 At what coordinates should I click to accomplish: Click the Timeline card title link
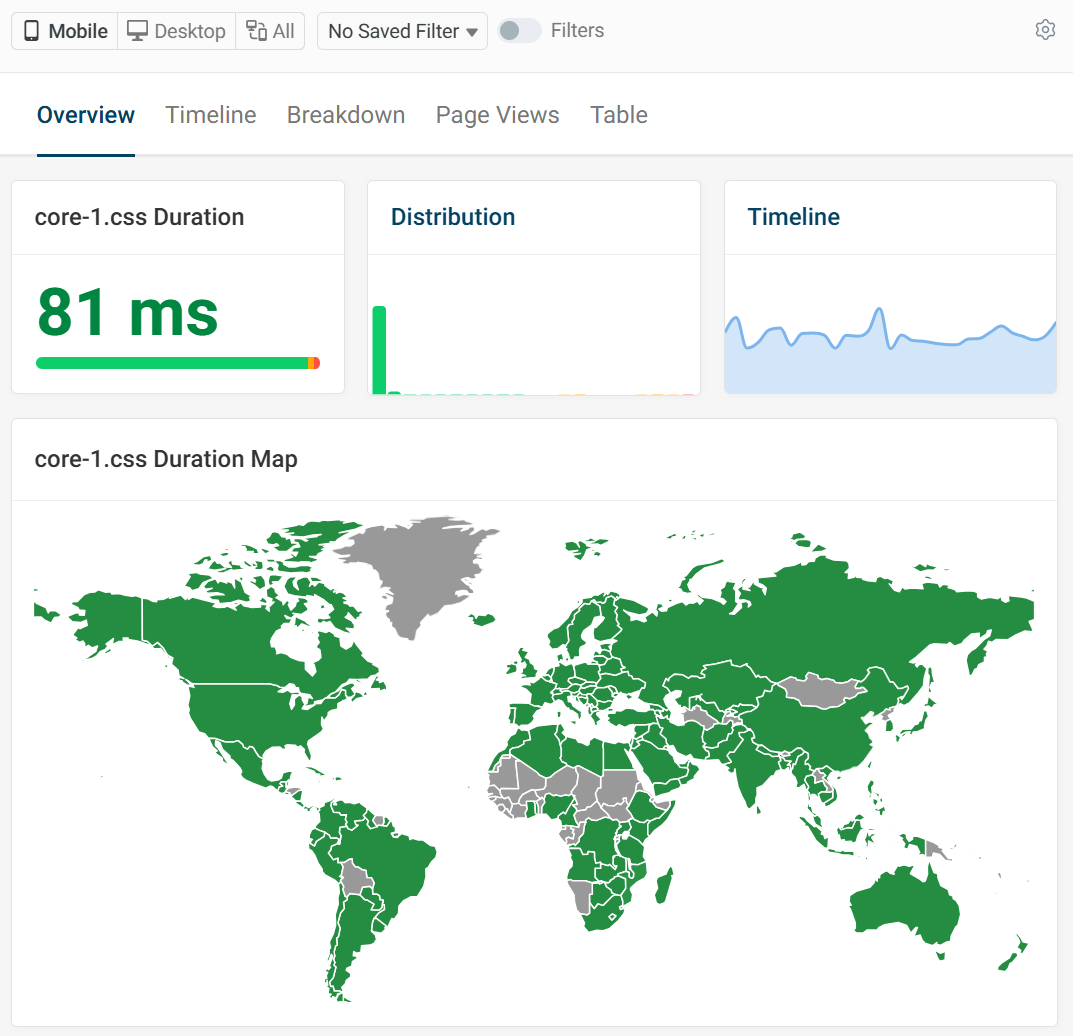[x=793, y=216]
